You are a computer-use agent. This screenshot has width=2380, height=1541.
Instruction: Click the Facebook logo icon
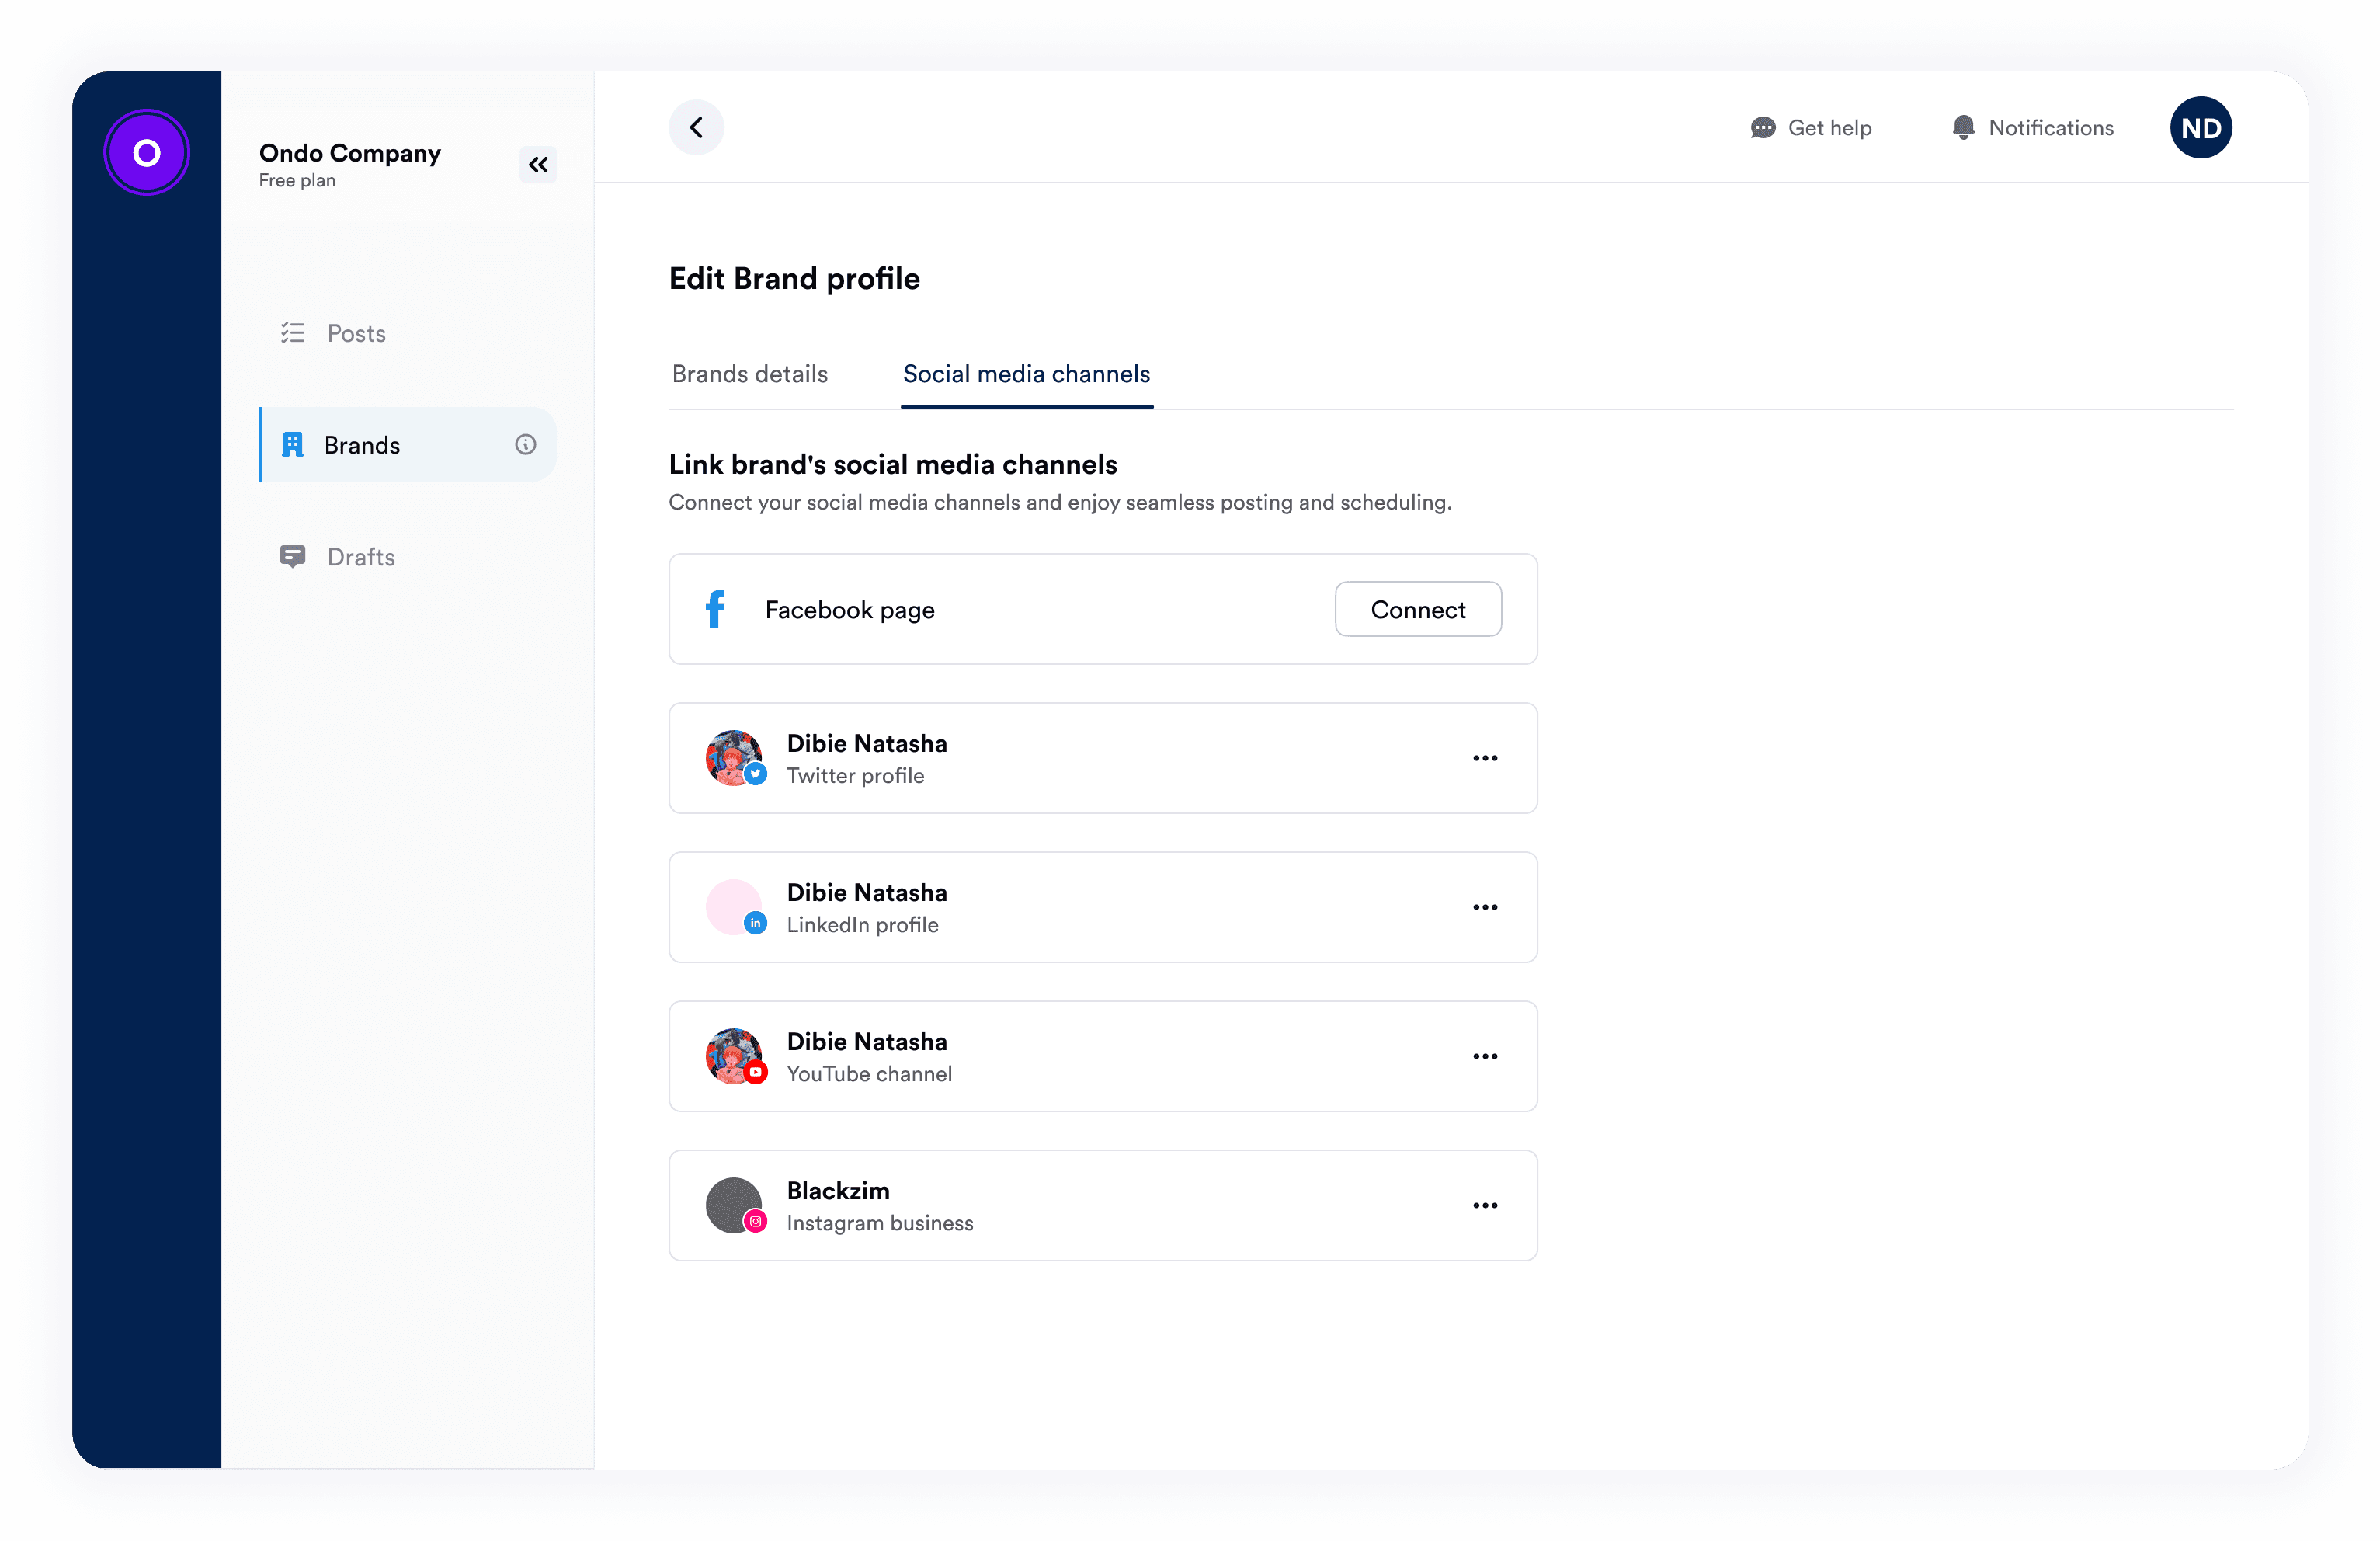coord(715,609)
